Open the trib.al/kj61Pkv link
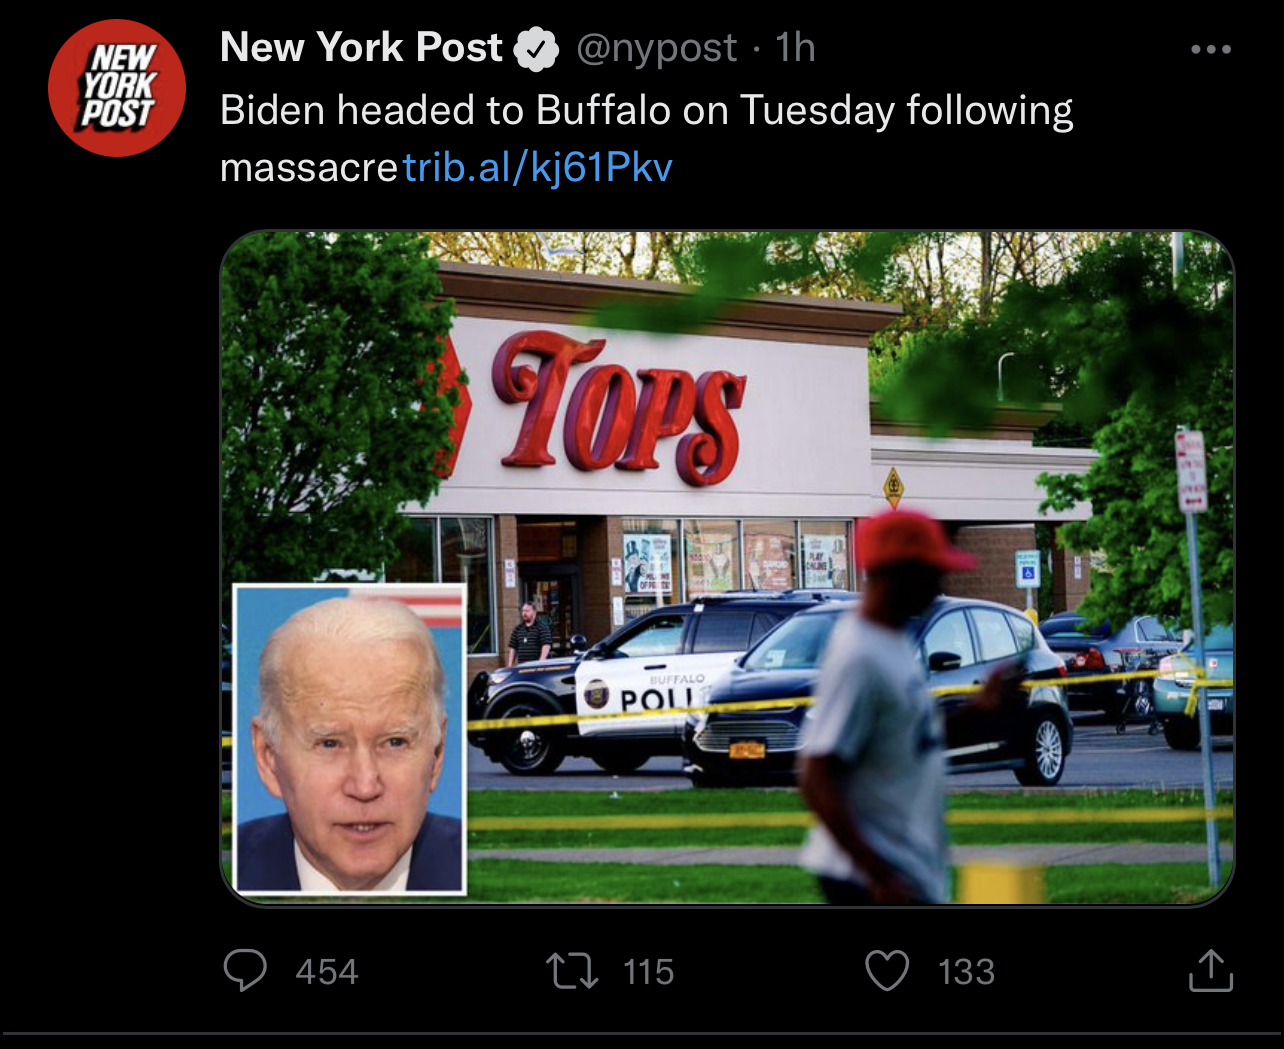 537,168
